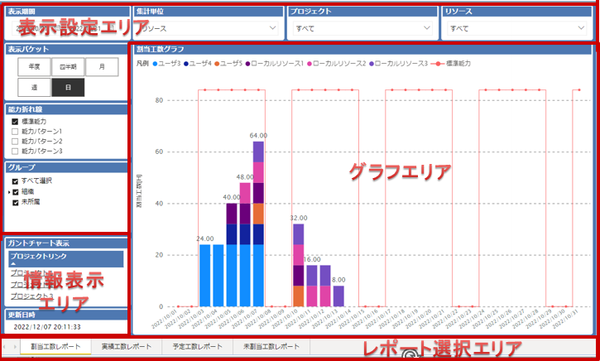This screenshot has height=361, width=600.
Task: Switch to the 未割当工数レポート tab
Action: (272, 347)
